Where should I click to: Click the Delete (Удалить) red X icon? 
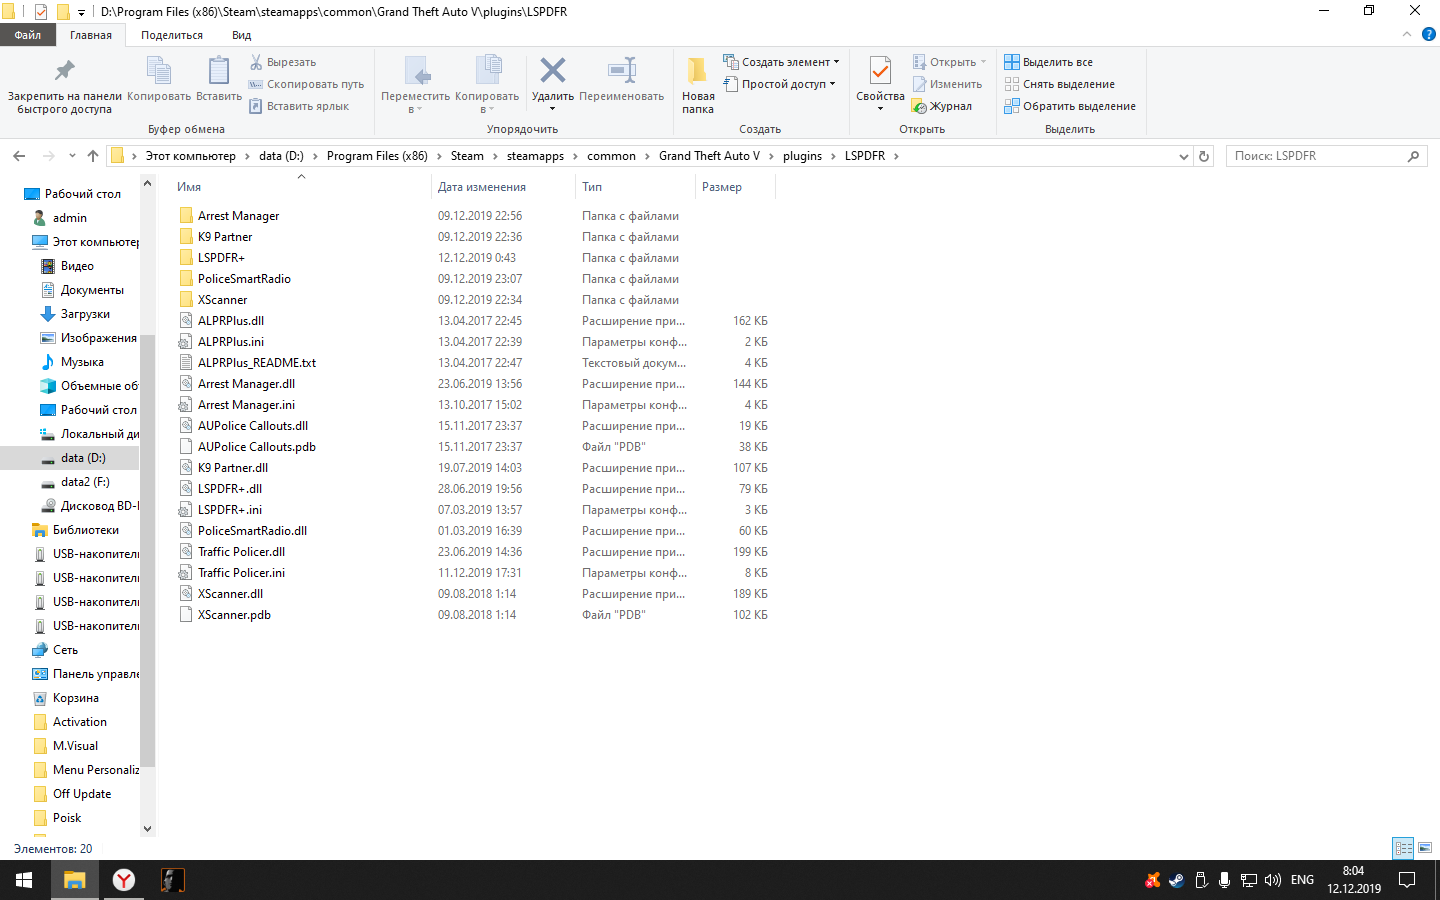pos(553,71)
